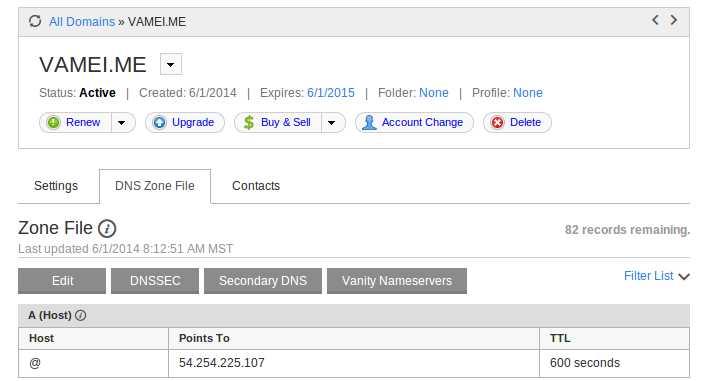Switch to the Contacts tab
Viewport: 705px width, 381px height.
[x=256, y=186]
